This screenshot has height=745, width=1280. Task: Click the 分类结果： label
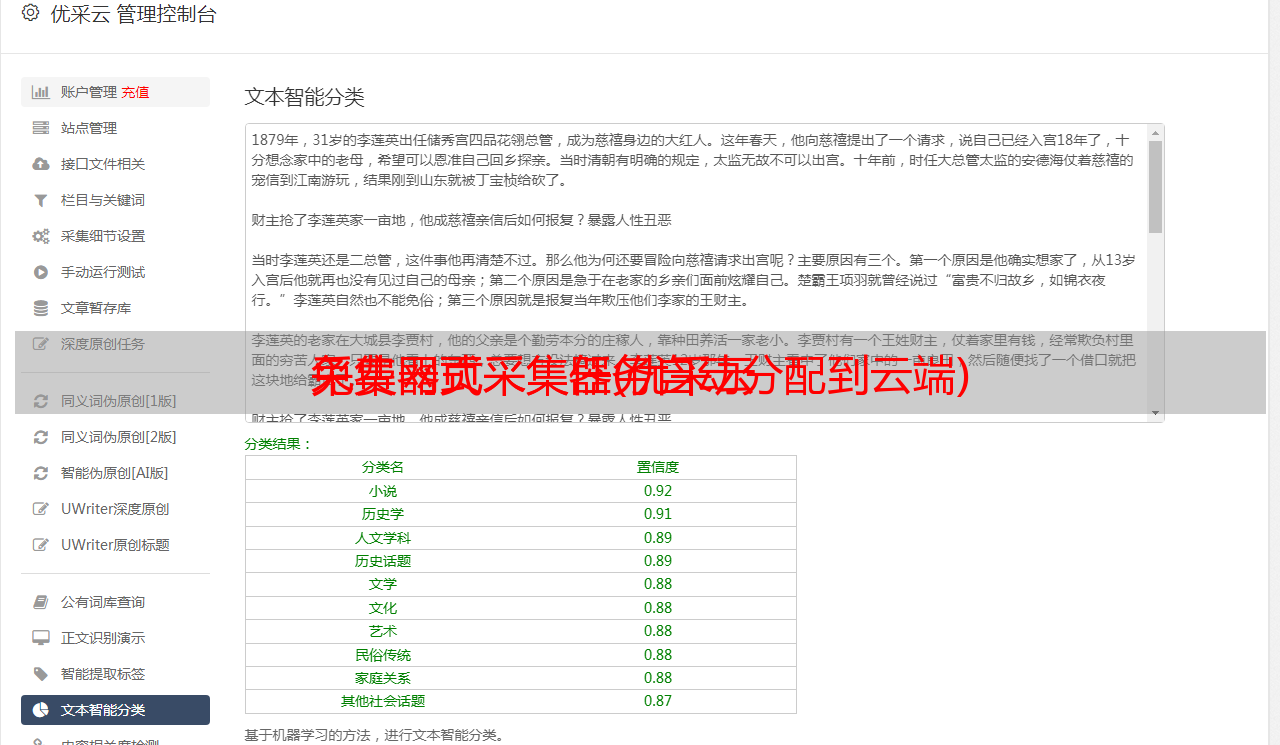coord(279,444)
